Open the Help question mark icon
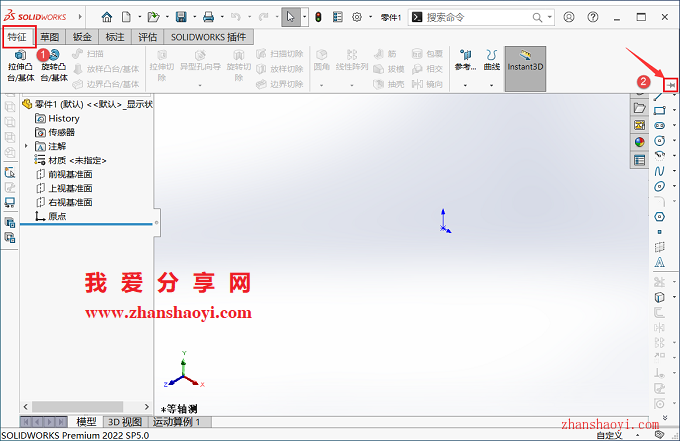 [x=593, y=17]
